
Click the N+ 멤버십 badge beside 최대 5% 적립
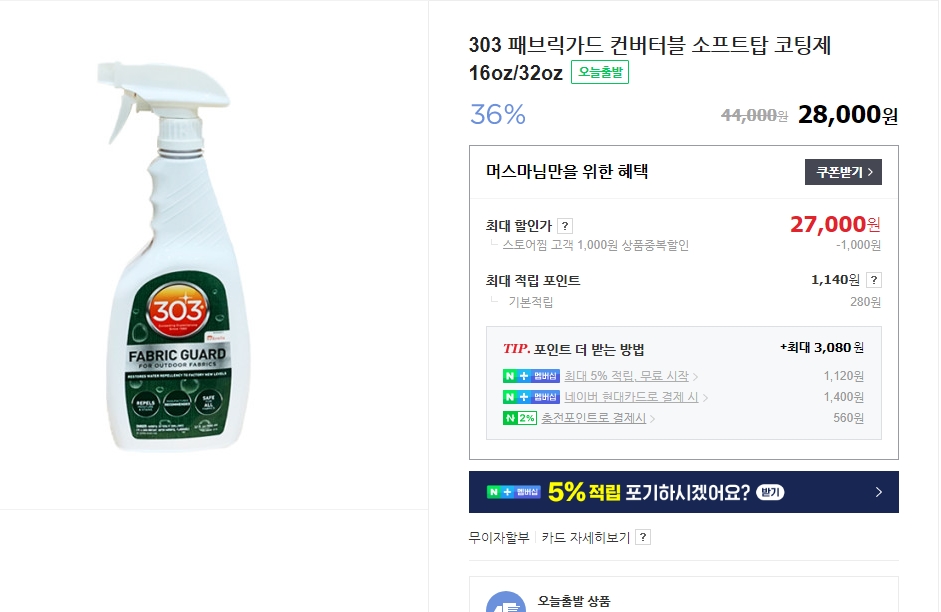(531, 376)
